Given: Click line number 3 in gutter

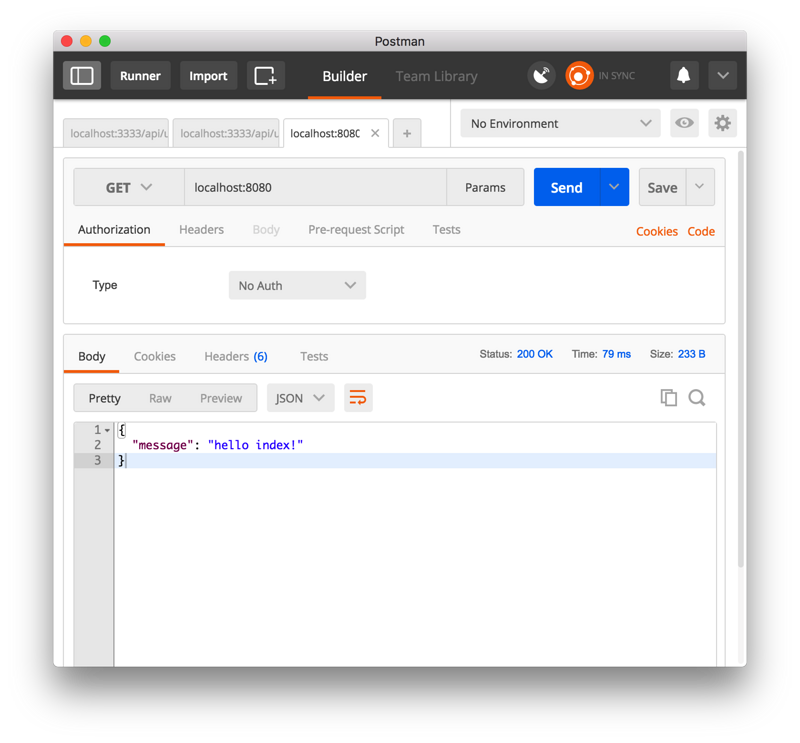Looking at the screenshot, I should click(x=97, y=460).
